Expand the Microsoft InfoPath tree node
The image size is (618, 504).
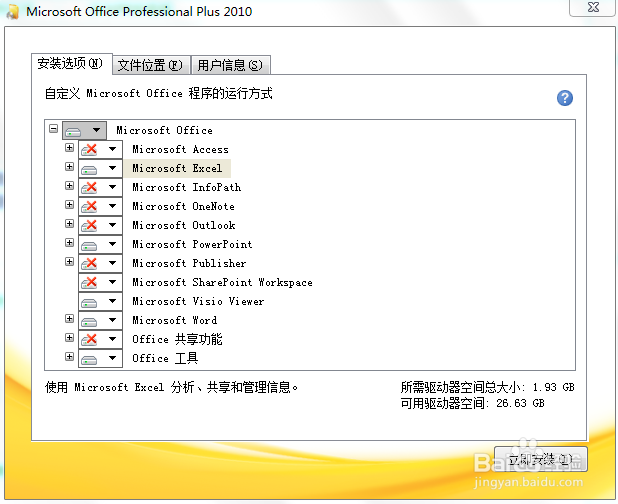[69, 186]
